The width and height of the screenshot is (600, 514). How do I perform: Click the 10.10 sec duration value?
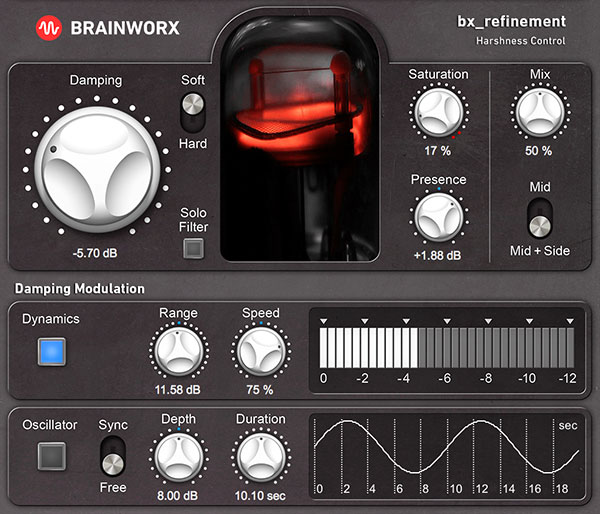(x=260, y=496)
